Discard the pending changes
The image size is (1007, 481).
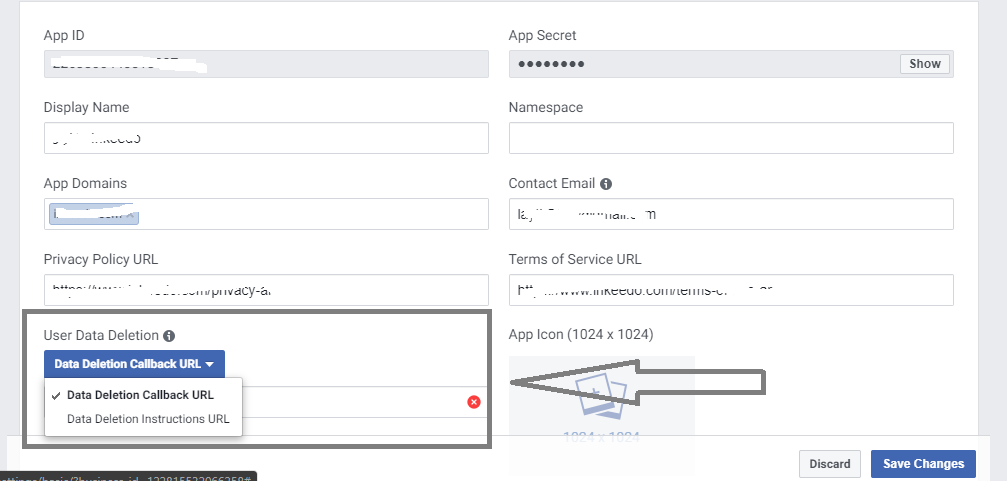point(830,464)
